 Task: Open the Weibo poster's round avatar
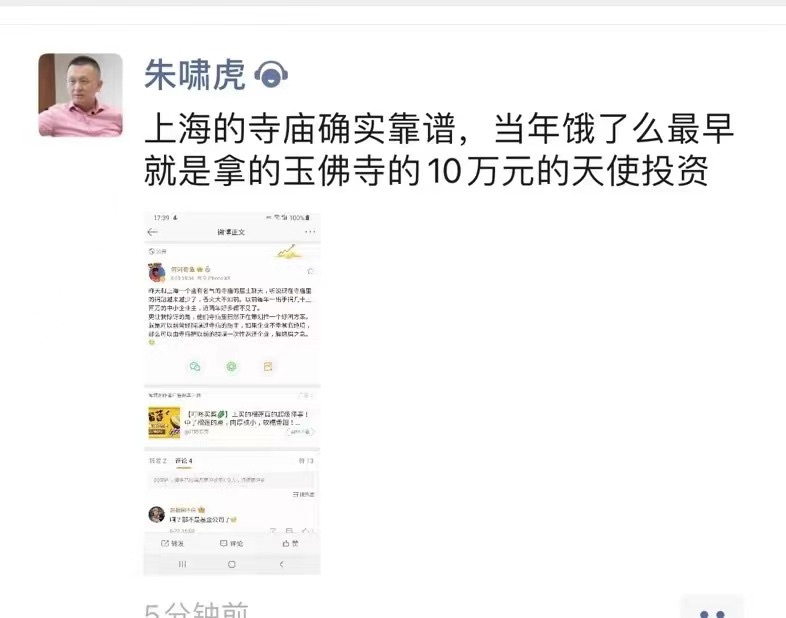coord(157,273)
